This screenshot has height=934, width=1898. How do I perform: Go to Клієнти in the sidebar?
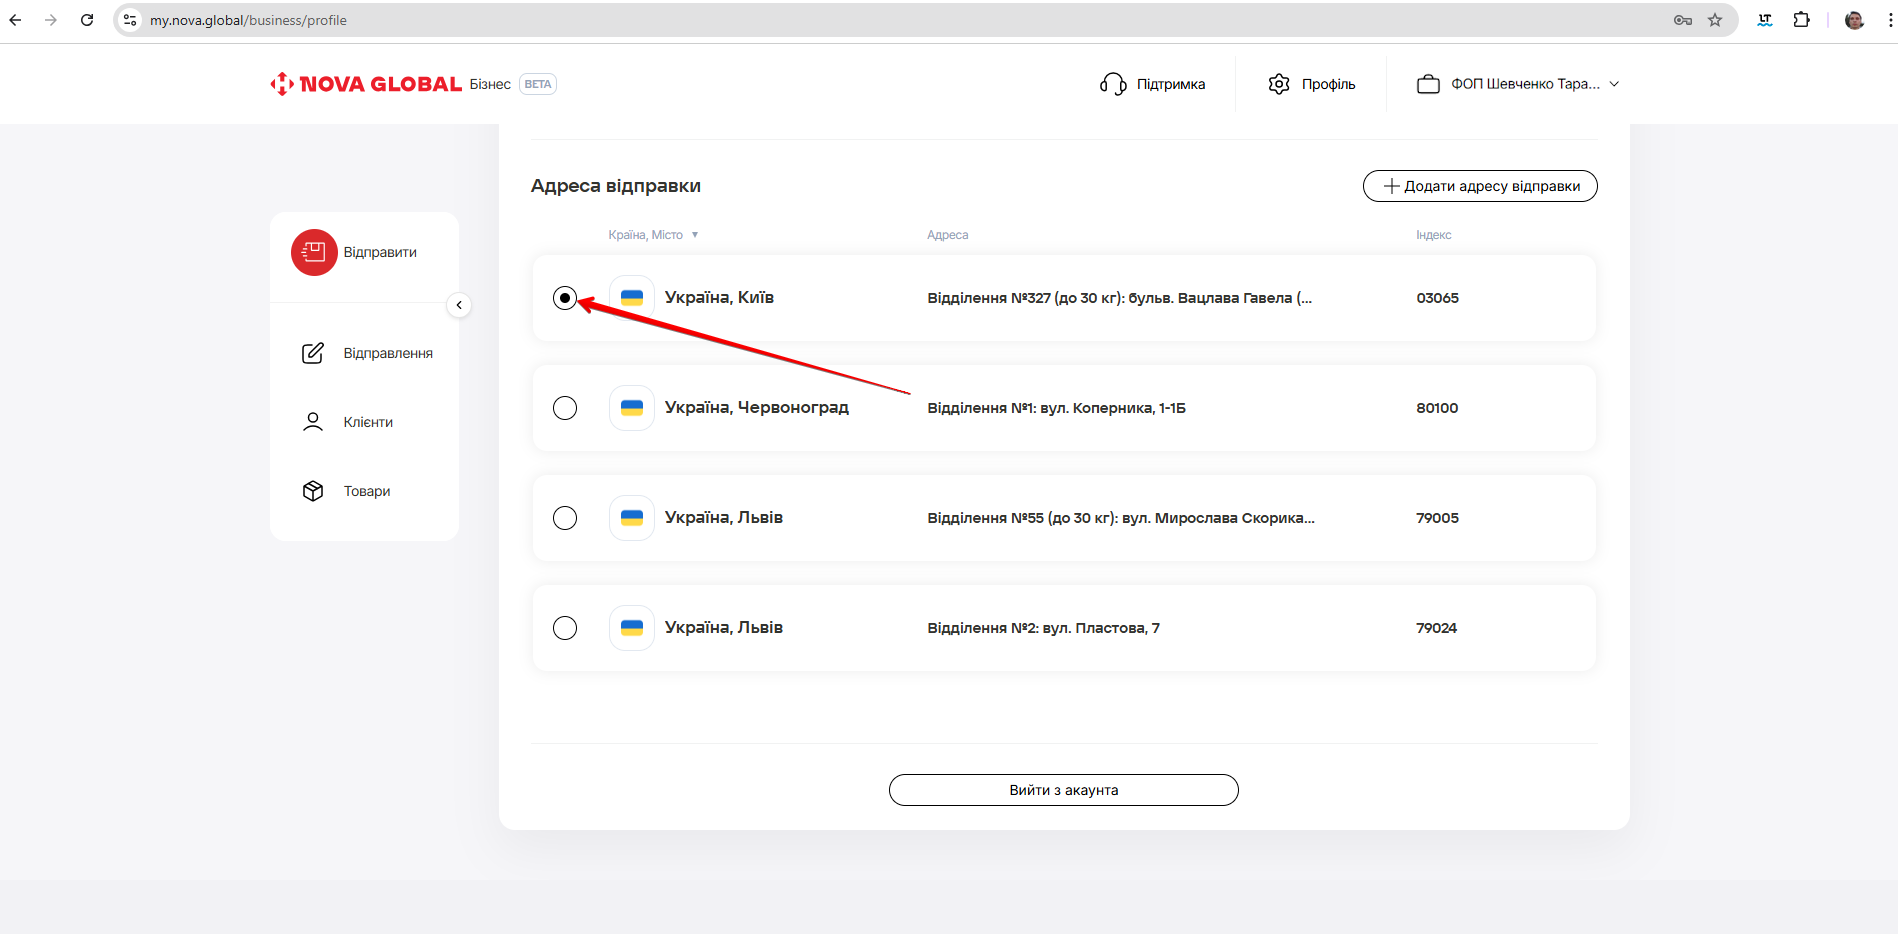pos(368,422)
